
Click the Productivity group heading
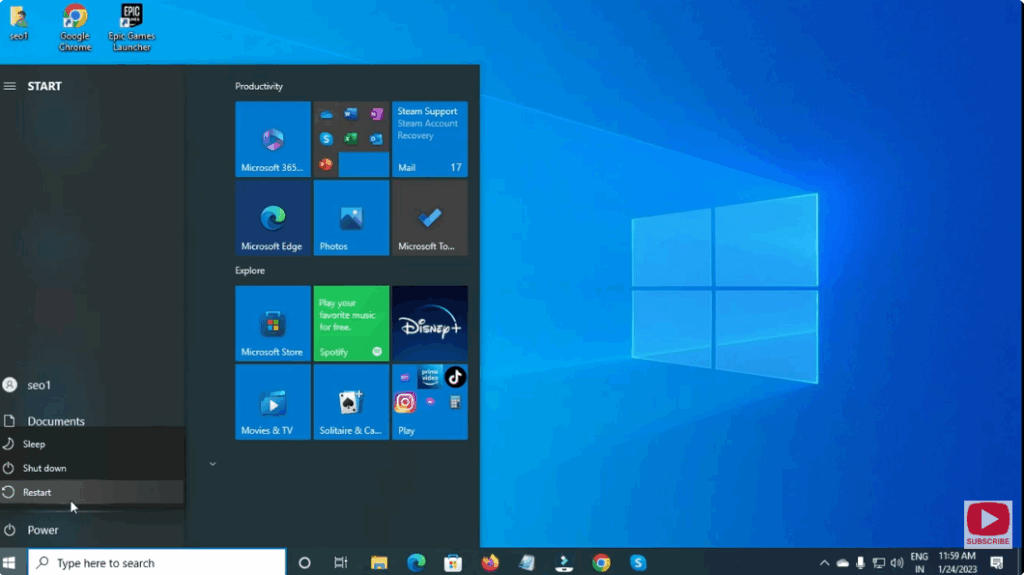pyautogui.click(x=259, y=86)
